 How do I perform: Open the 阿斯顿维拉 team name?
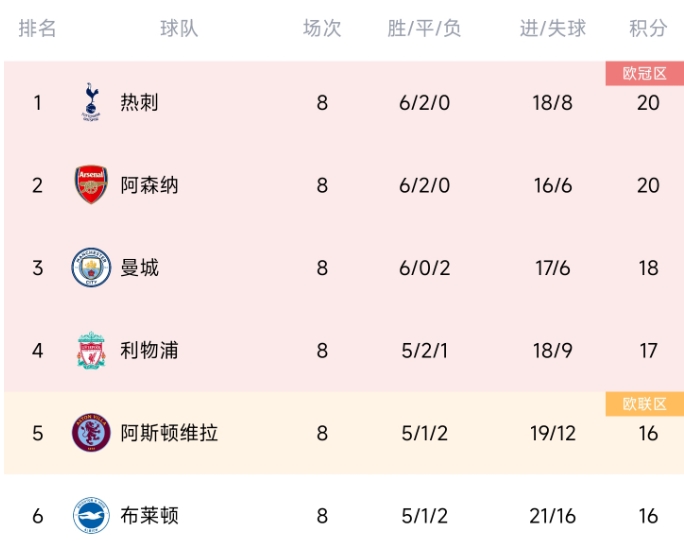(169, 433)
